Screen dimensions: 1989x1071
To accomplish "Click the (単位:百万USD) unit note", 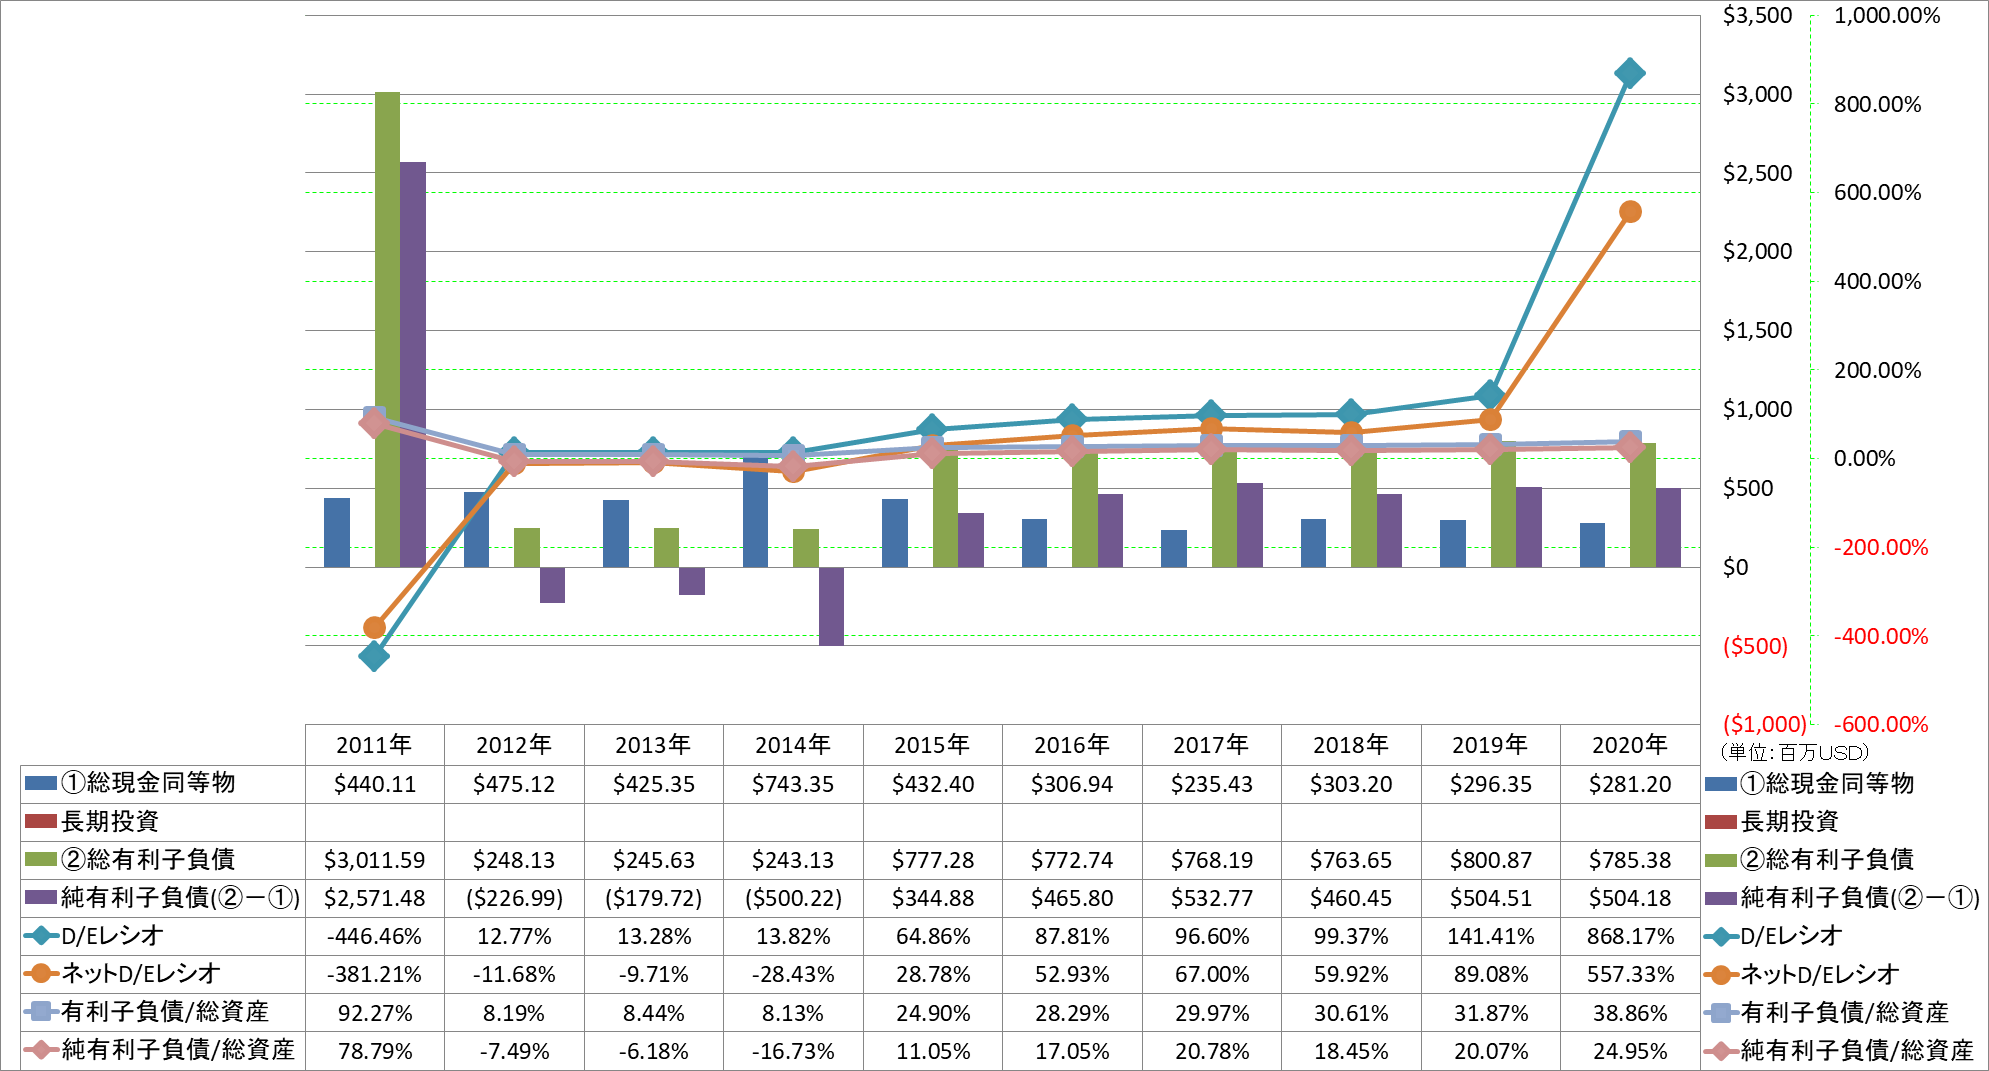I will 1794,752.
